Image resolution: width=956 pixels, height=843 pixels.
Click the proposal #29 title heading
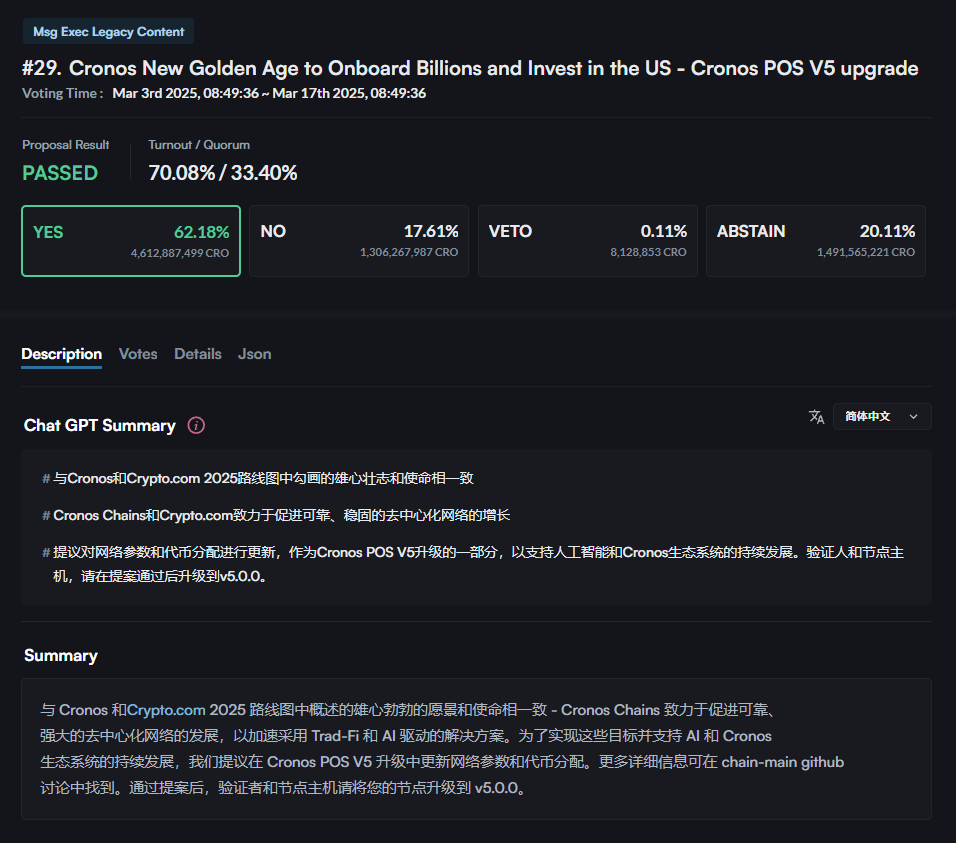pyautogui.click(x=470, y=69)
